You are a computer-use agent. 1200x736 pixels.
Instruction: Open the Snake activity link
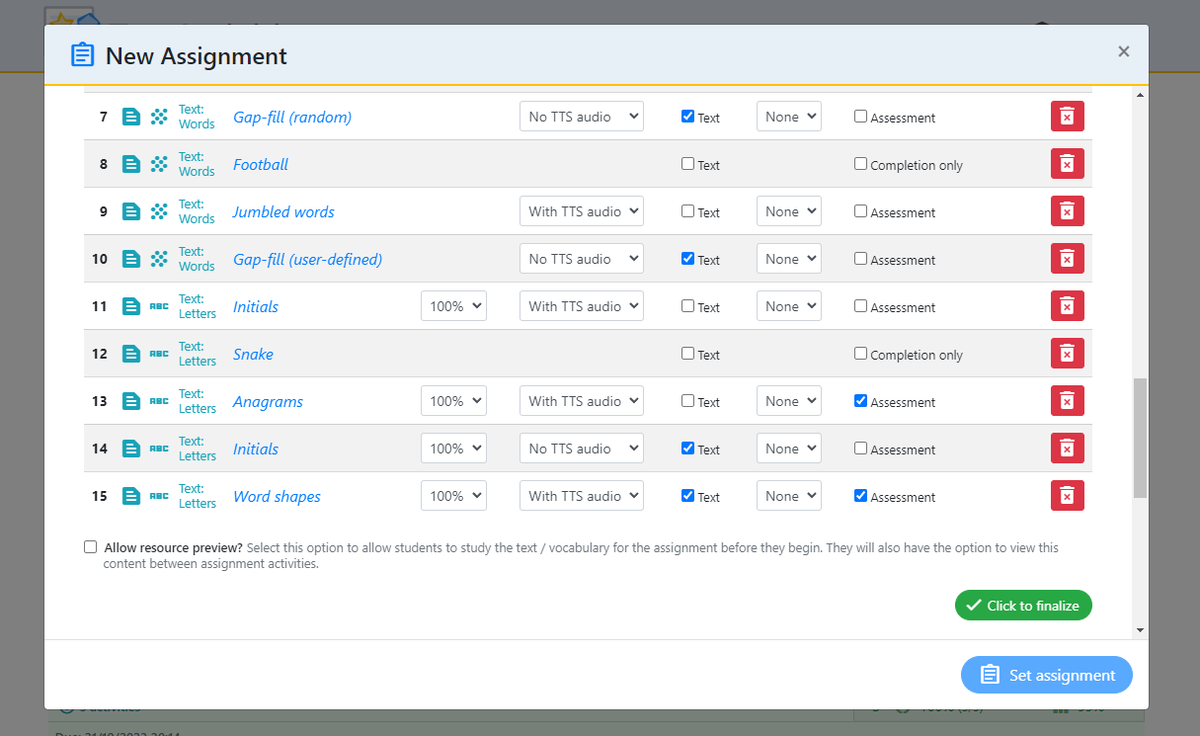click(x=253, y=354)
